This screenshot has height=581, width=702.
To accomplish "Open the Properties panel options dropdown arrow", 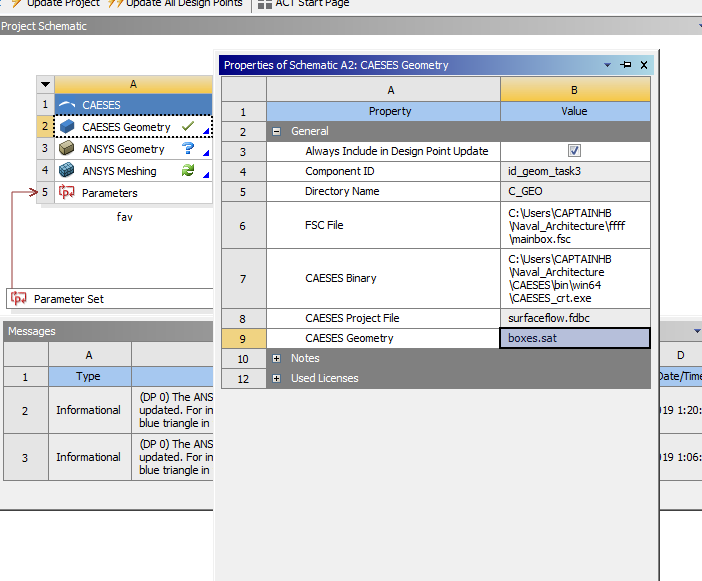I will (x=608, y=65).
